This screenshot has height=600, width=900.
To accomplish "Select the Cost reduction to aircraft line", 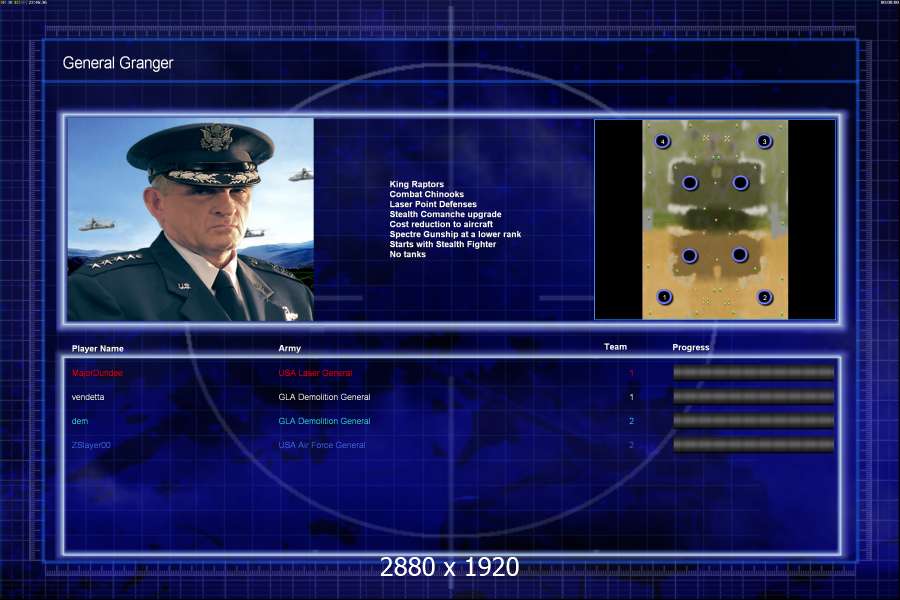I will point(441,224).
